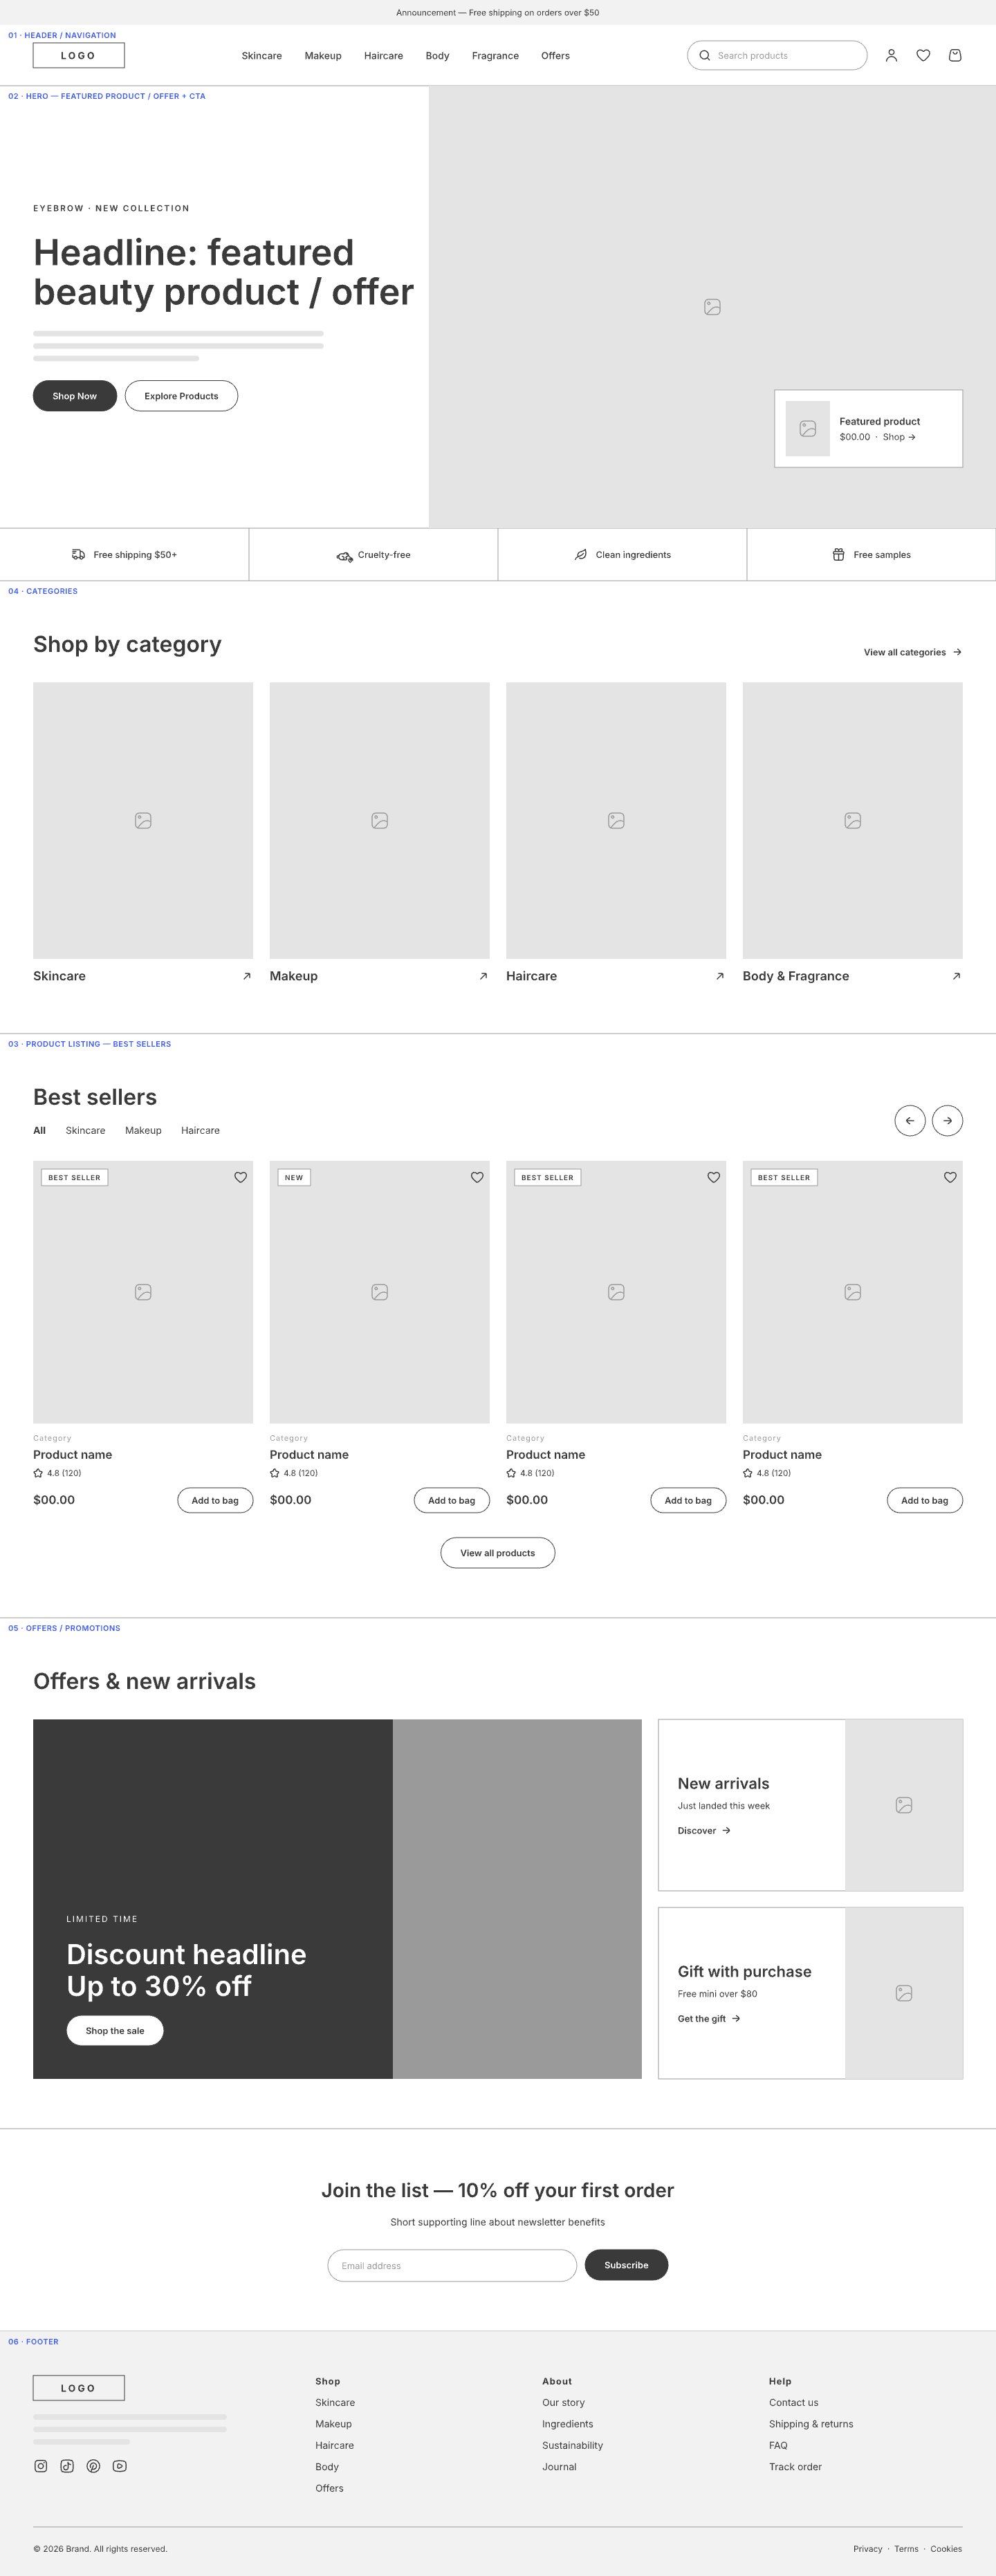Open View all categories link
This screenshot has width=996, height=2576.
(913, 653)
